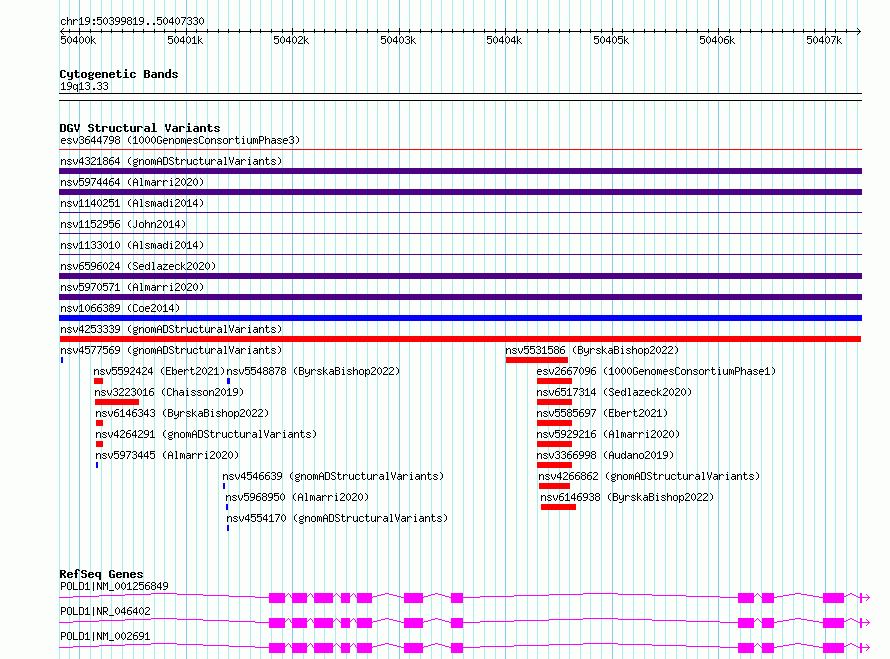Click nsv4546639 gnomADStructuralVariants label
890x659 pixels.
click(333, 476)
